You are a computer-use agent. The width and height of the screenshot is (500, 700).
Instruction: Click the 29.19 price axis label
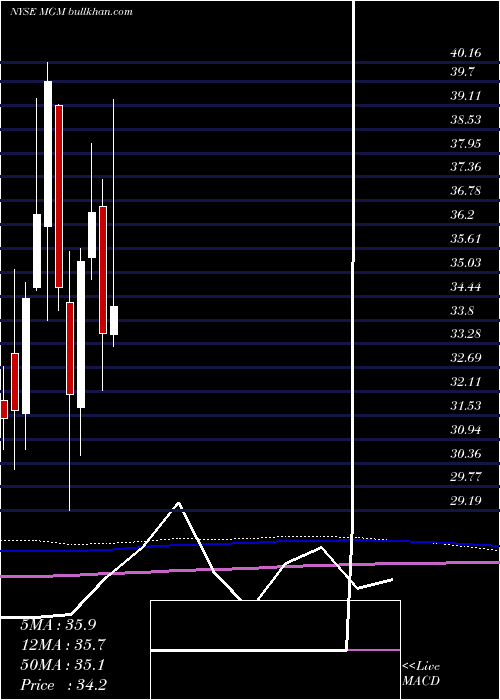coord(466,501)
